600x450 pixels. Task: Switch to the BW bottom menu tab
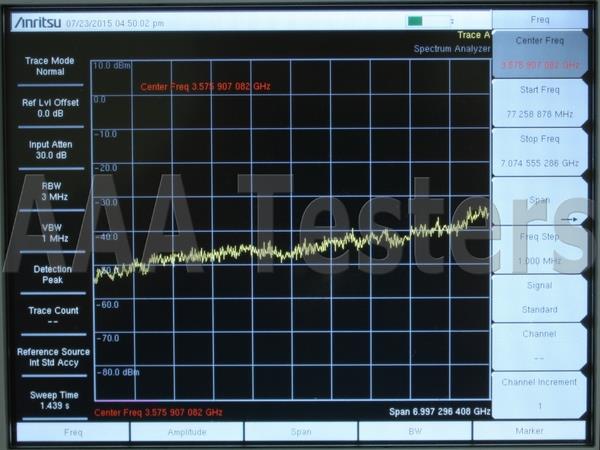415,432
